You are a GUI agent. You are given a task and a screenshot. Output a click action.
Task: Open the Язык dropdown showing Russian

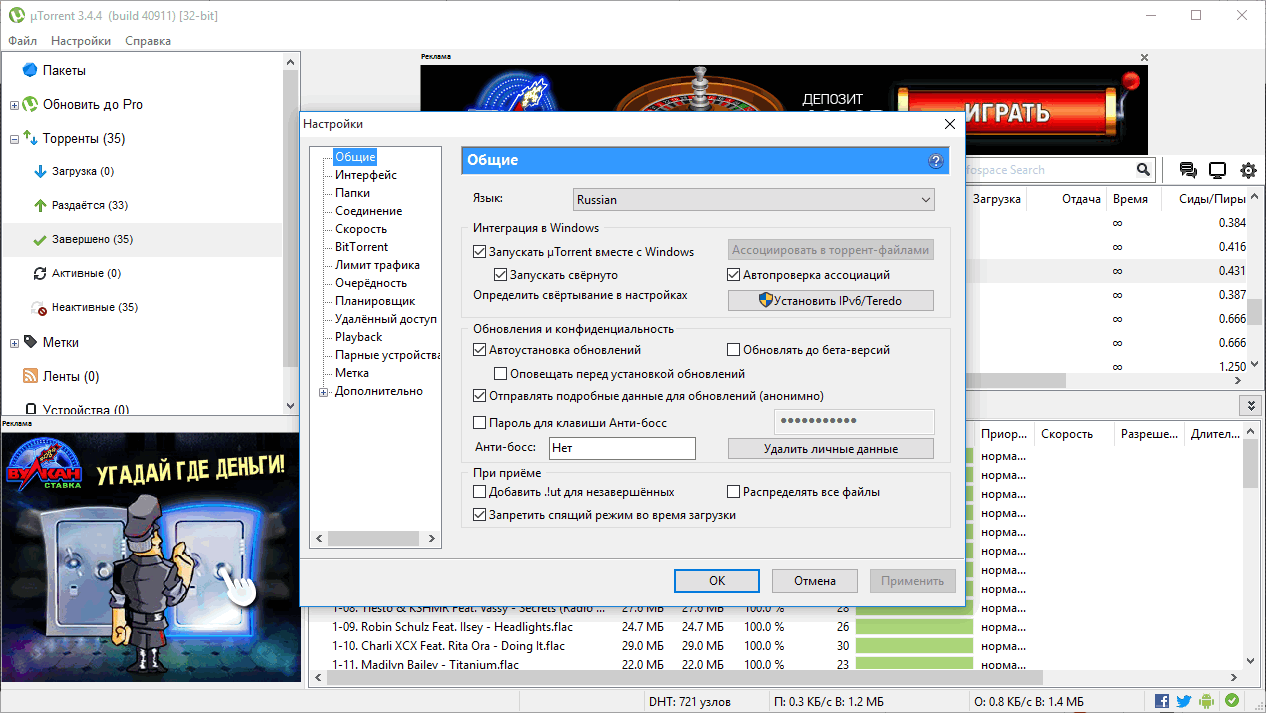point(754,199)
